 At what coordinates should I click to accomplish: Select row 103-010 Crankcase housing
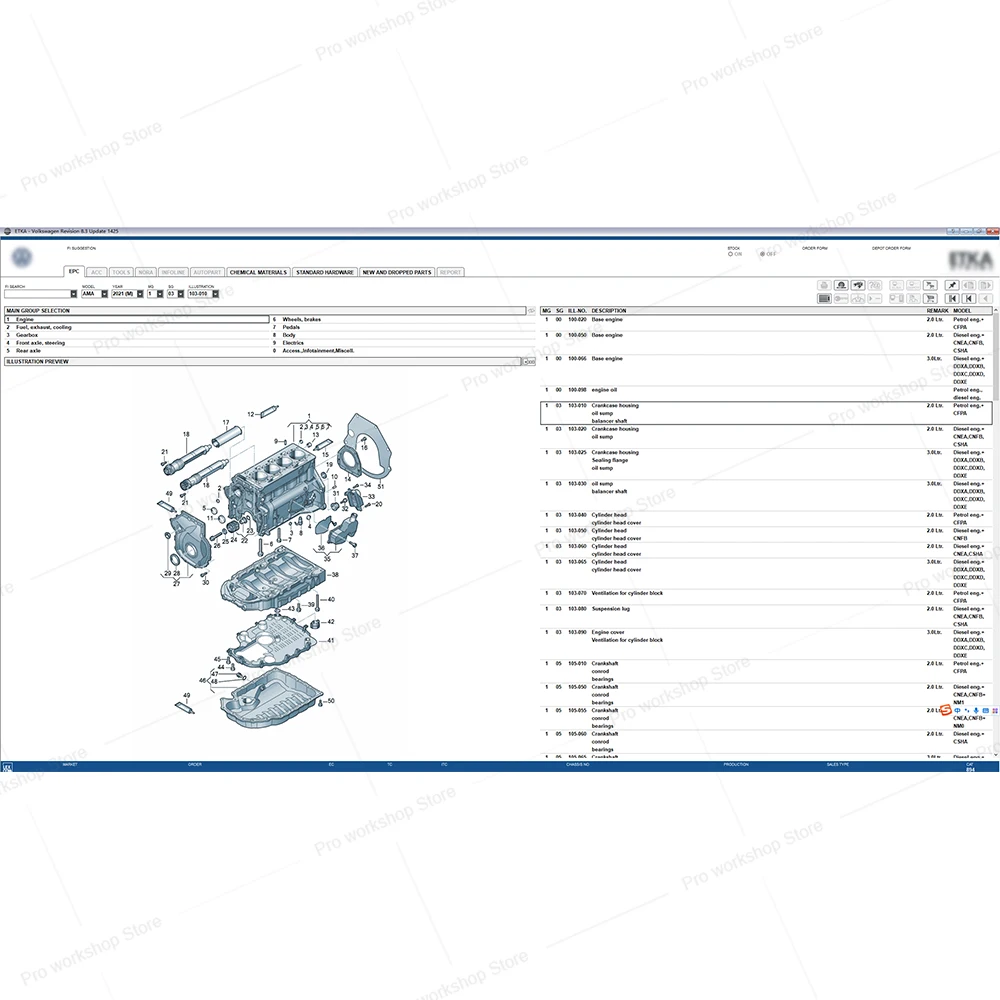pos(766,413)
